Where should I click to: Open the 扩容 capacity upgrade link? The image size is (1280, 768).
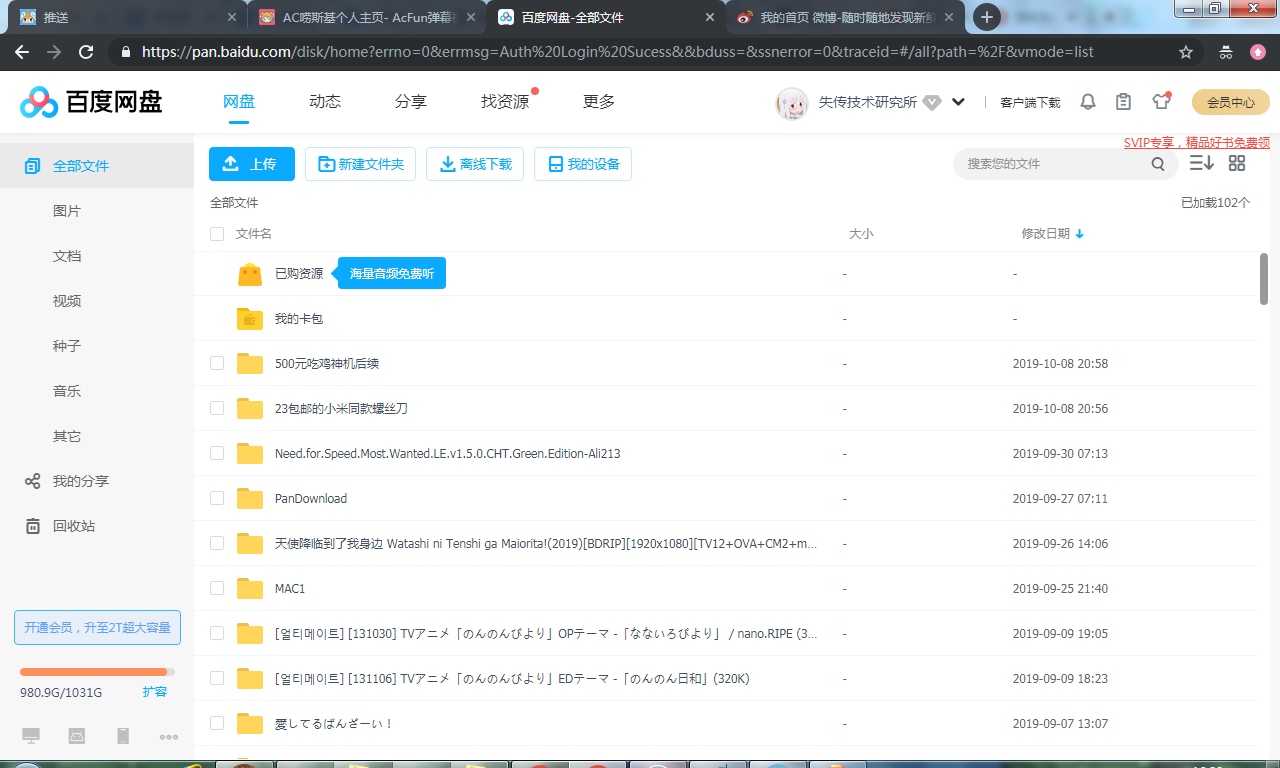[154, 691]
